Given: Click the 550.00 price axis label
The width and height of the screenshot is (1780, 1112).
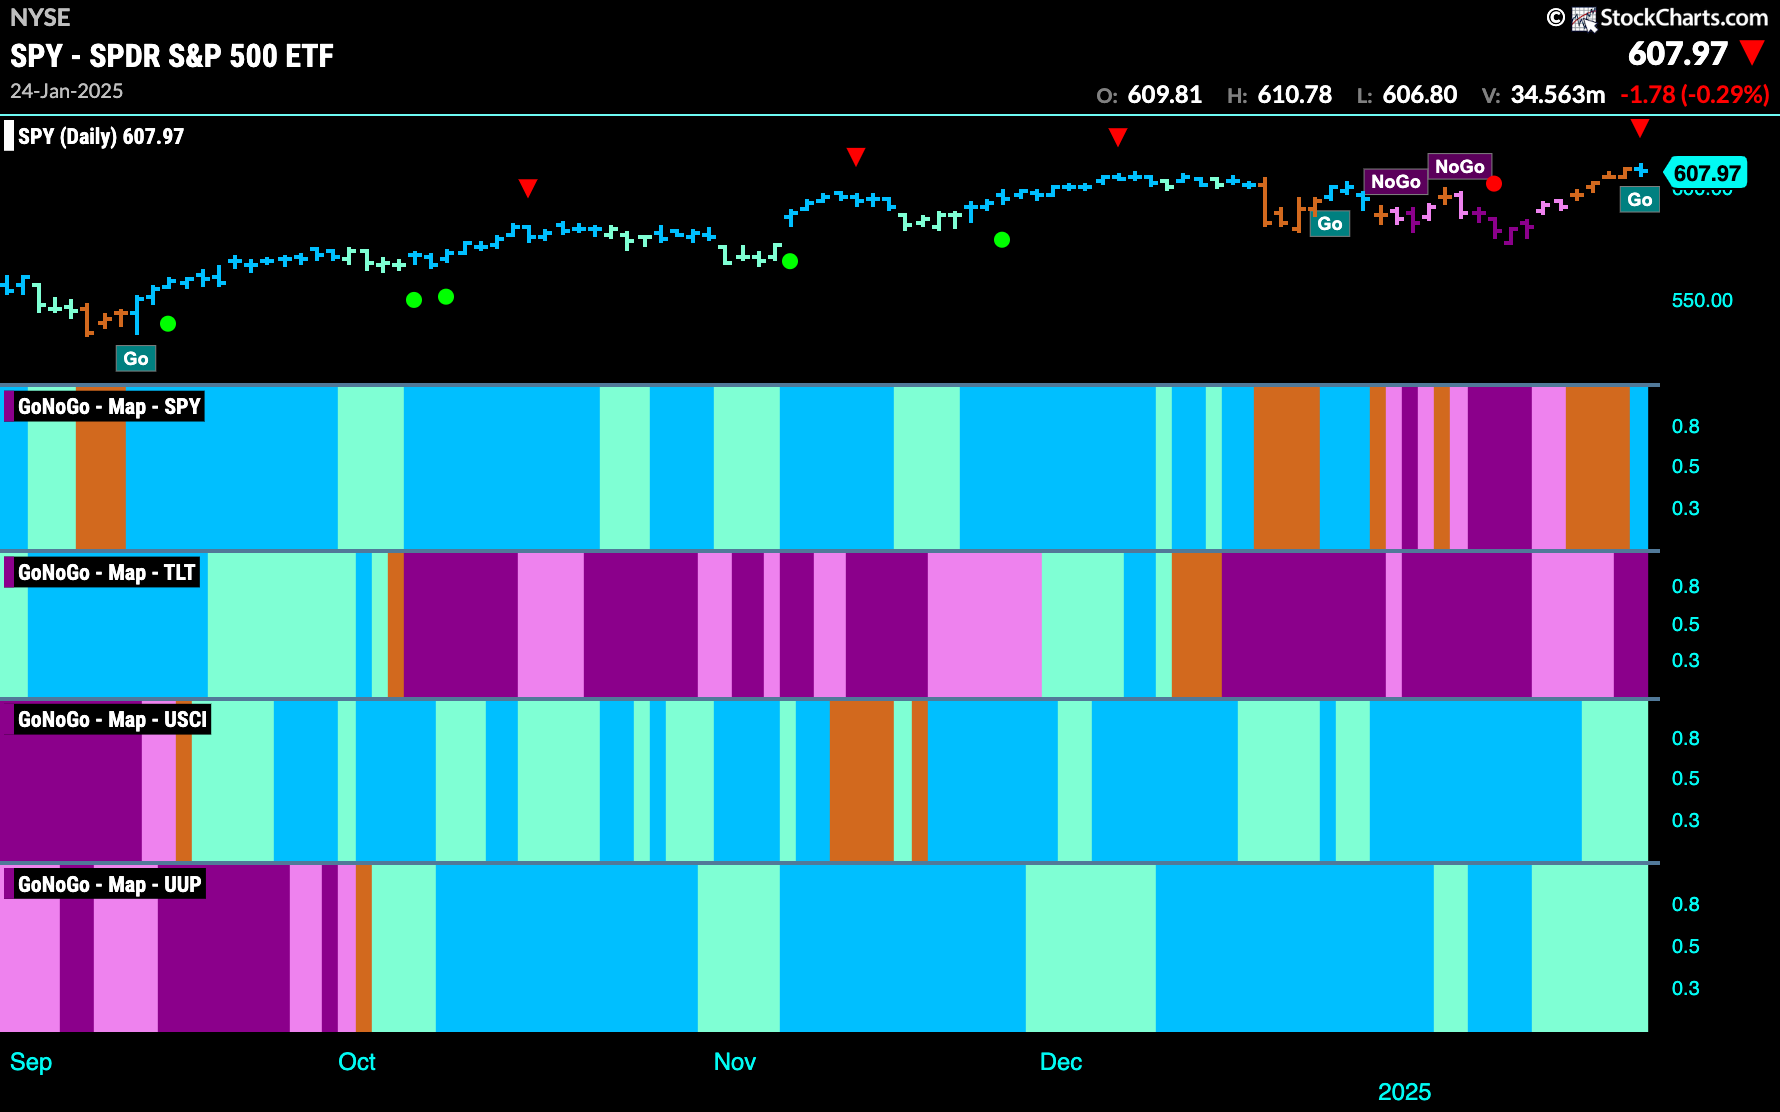Looking at the screenshot, I should (x=1702, y=300).
